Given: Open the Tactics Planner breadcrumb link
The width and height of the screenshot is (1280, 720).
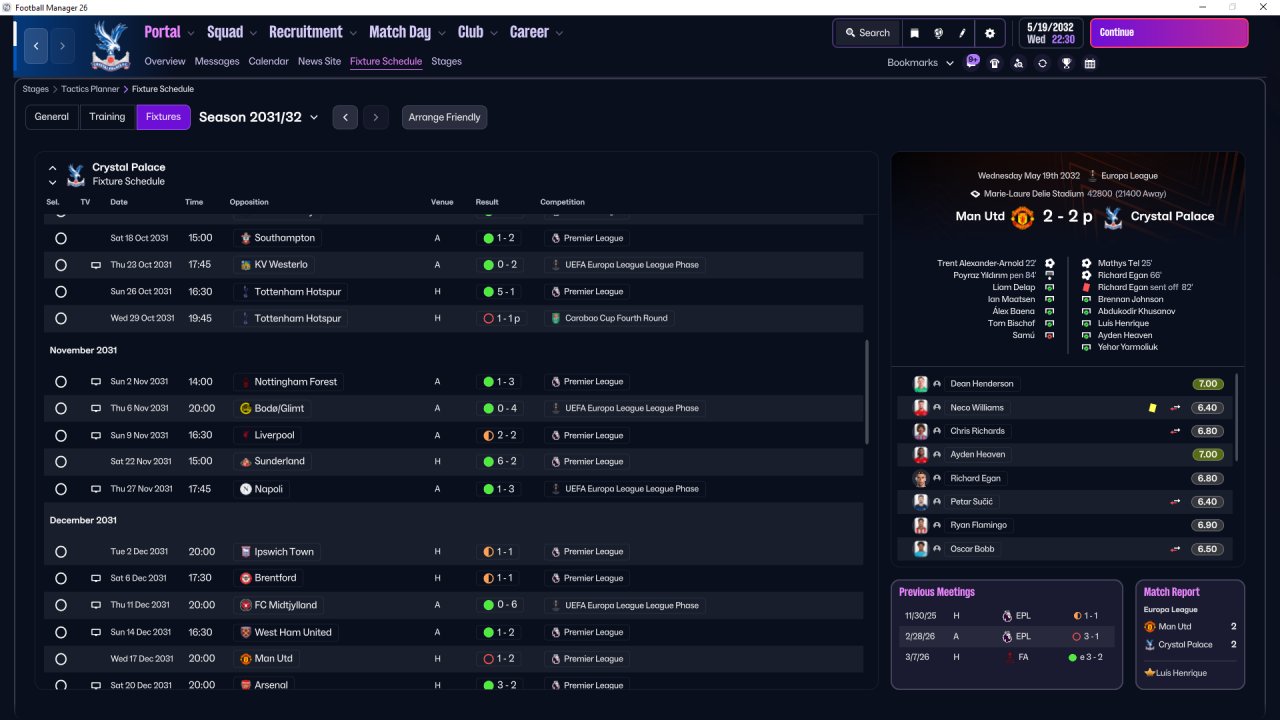Looking at the screenshot, I should point(90,89).
